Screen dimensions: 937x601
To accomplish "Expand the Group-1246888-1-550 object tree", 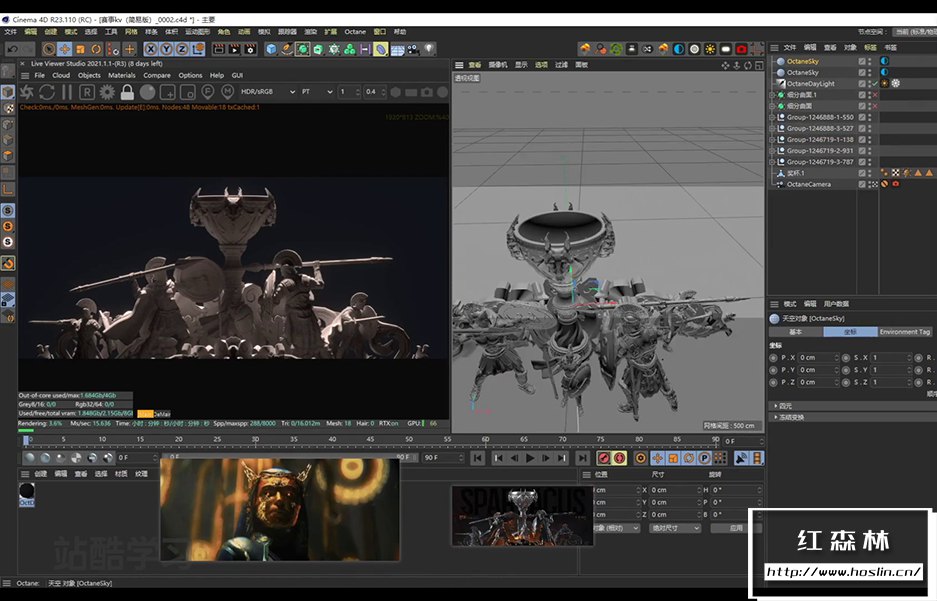I will click(x=774, y=117).
